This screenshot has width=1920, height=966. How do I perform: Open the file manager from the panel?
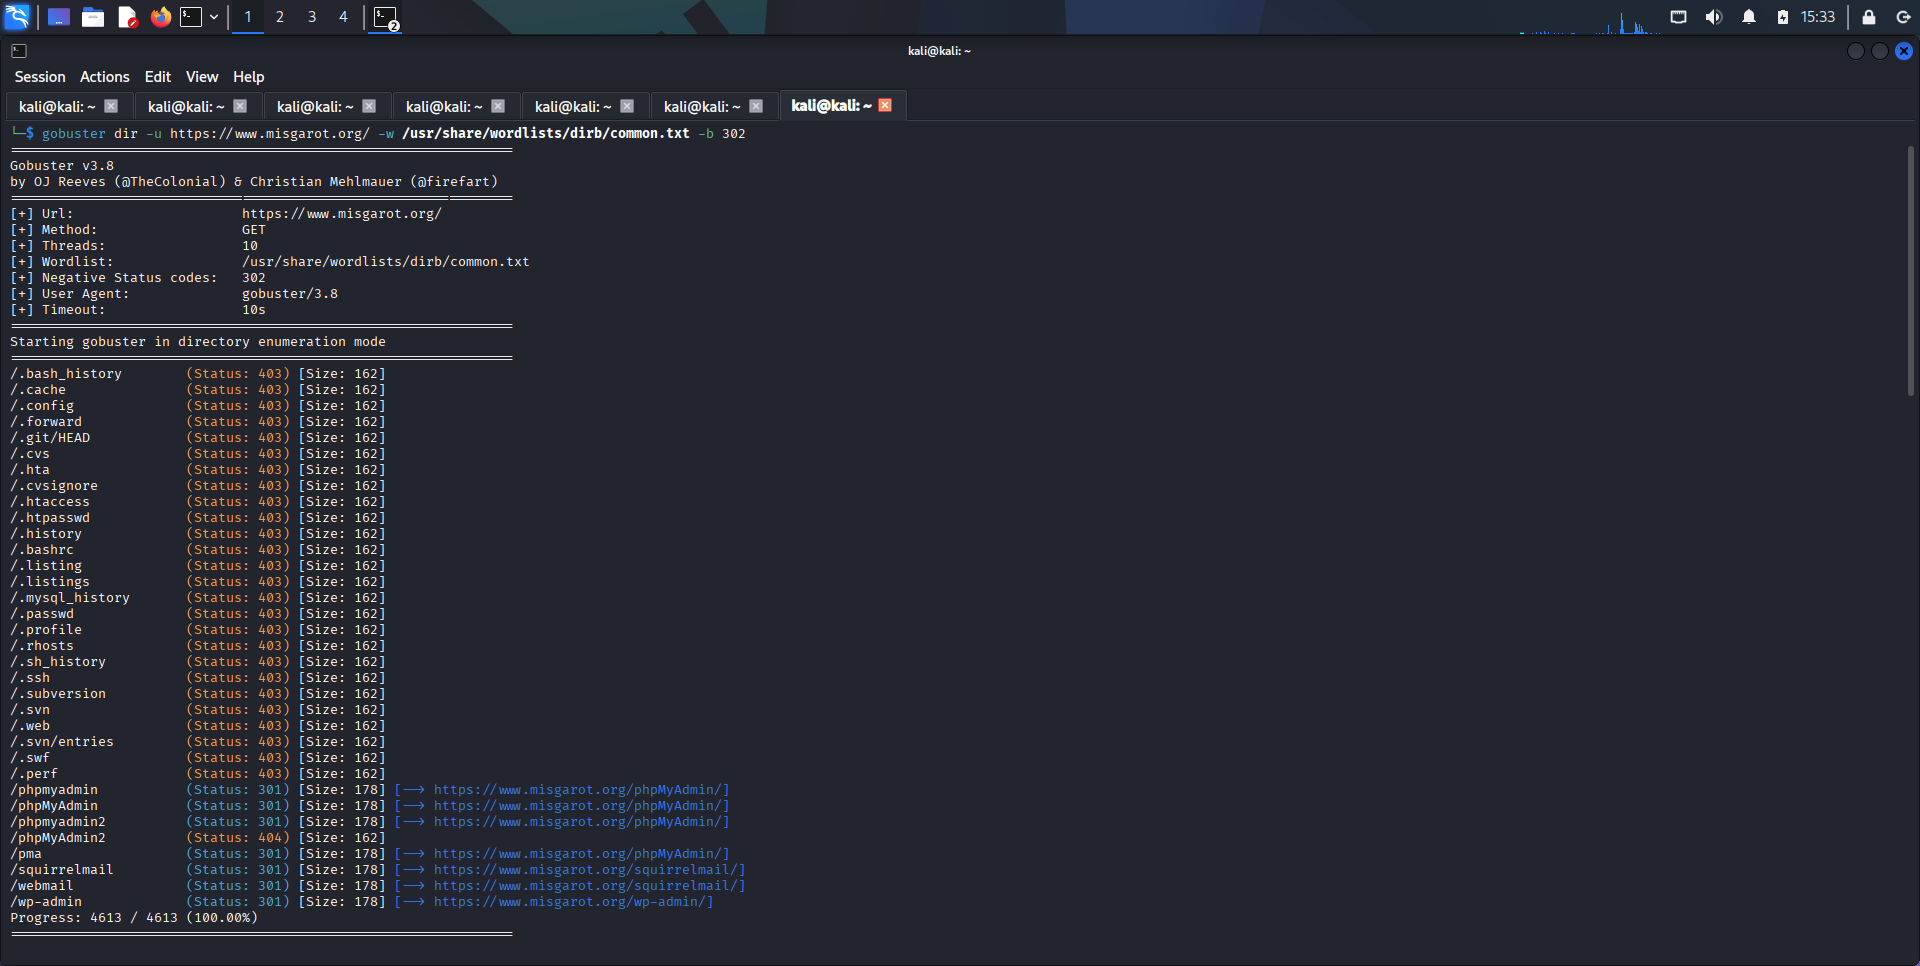(93, 17)
